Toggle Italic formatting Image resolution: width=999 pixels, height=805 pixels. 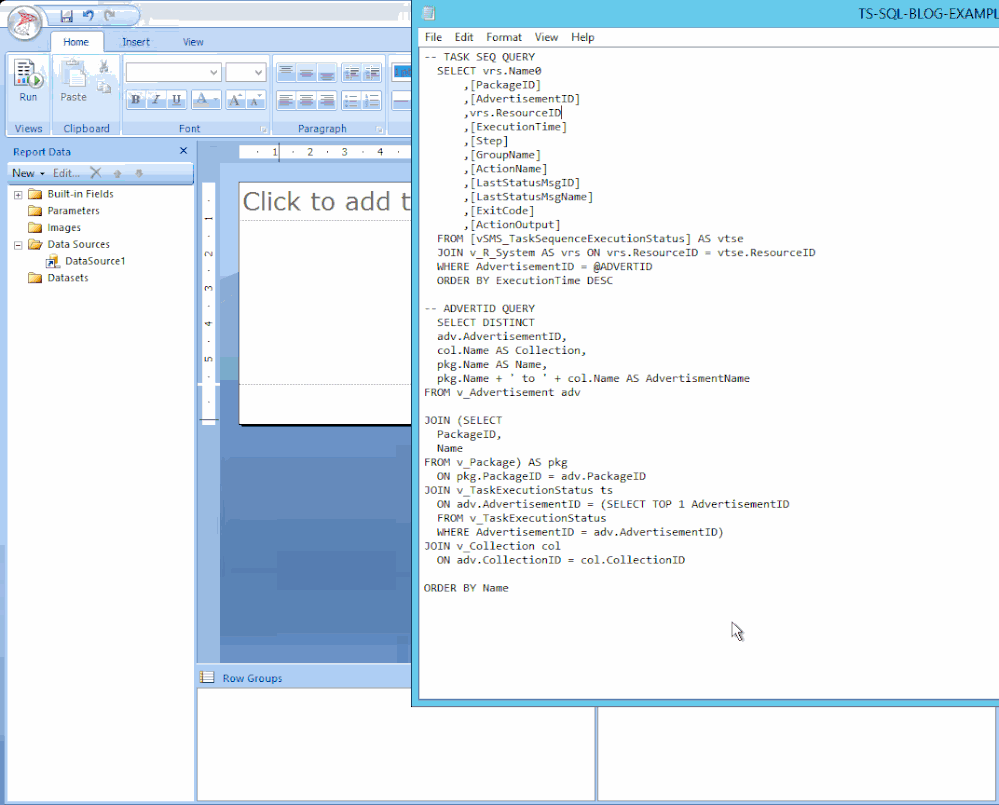pos(155,100)
